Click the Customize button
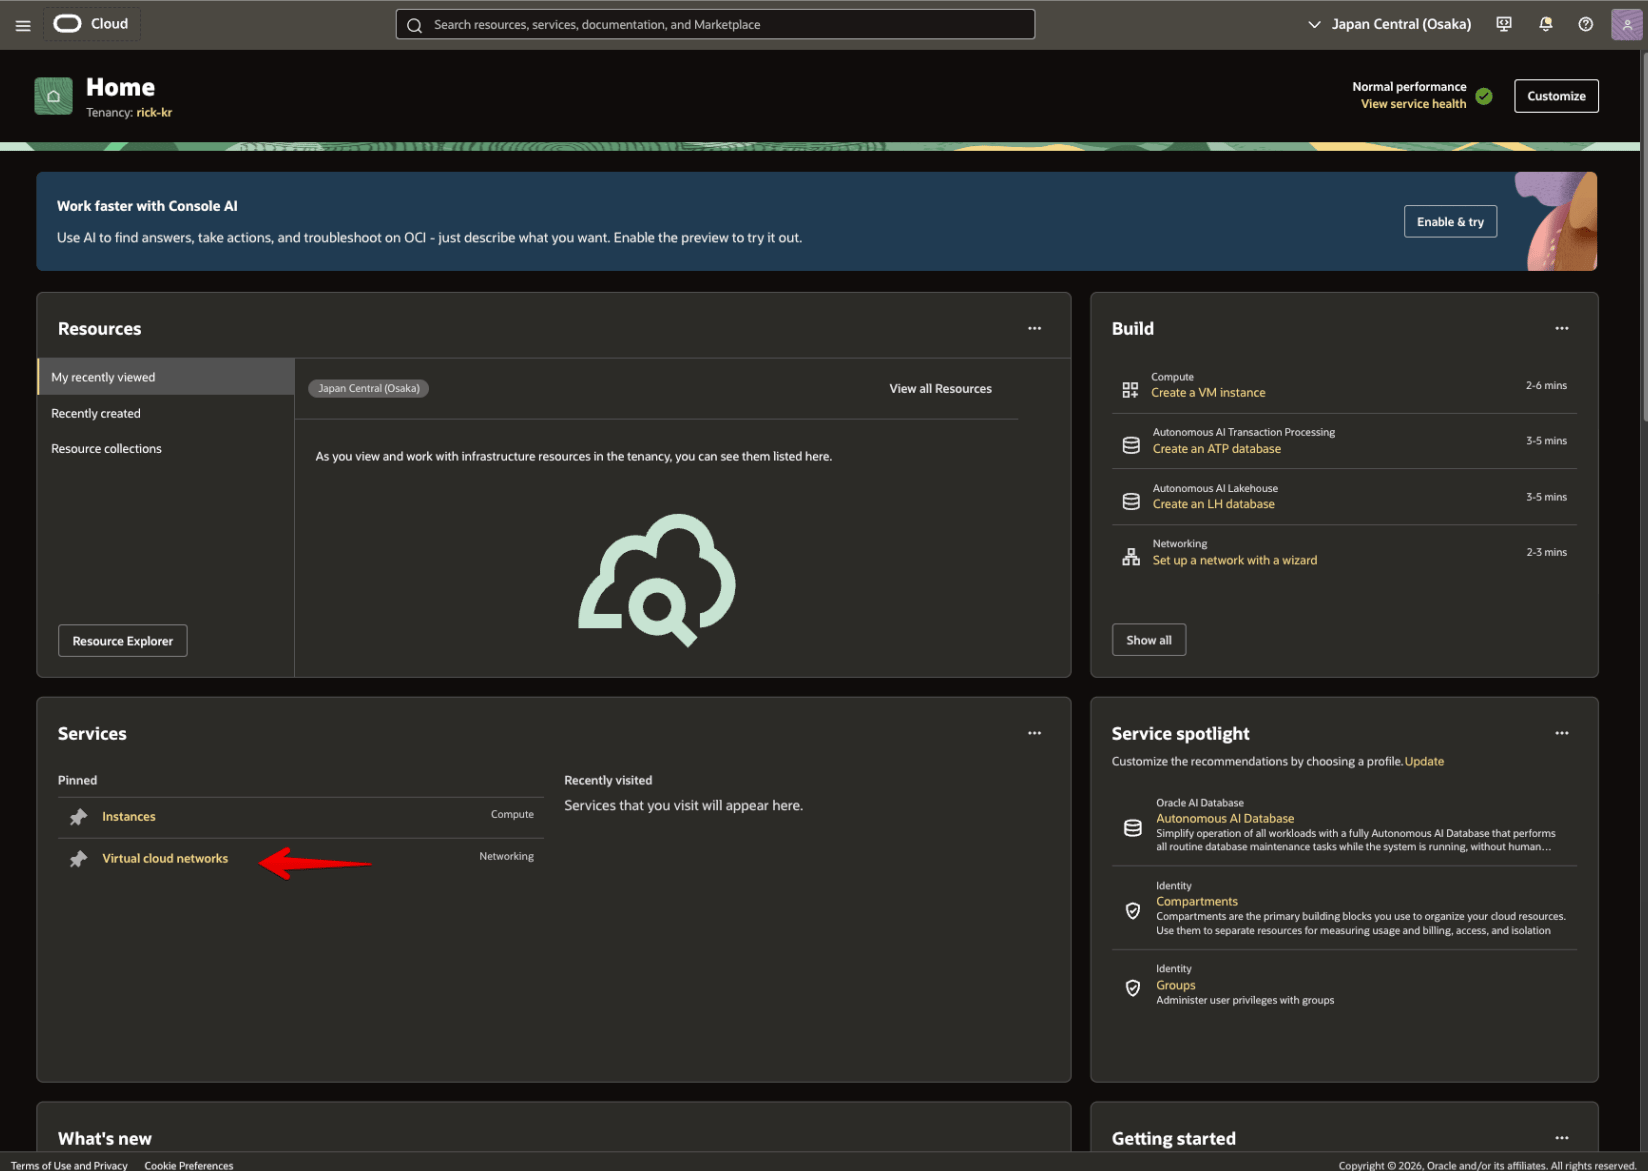Image resolution: width=1648 pixels, height=1171 pixels. click(1556, 96)
